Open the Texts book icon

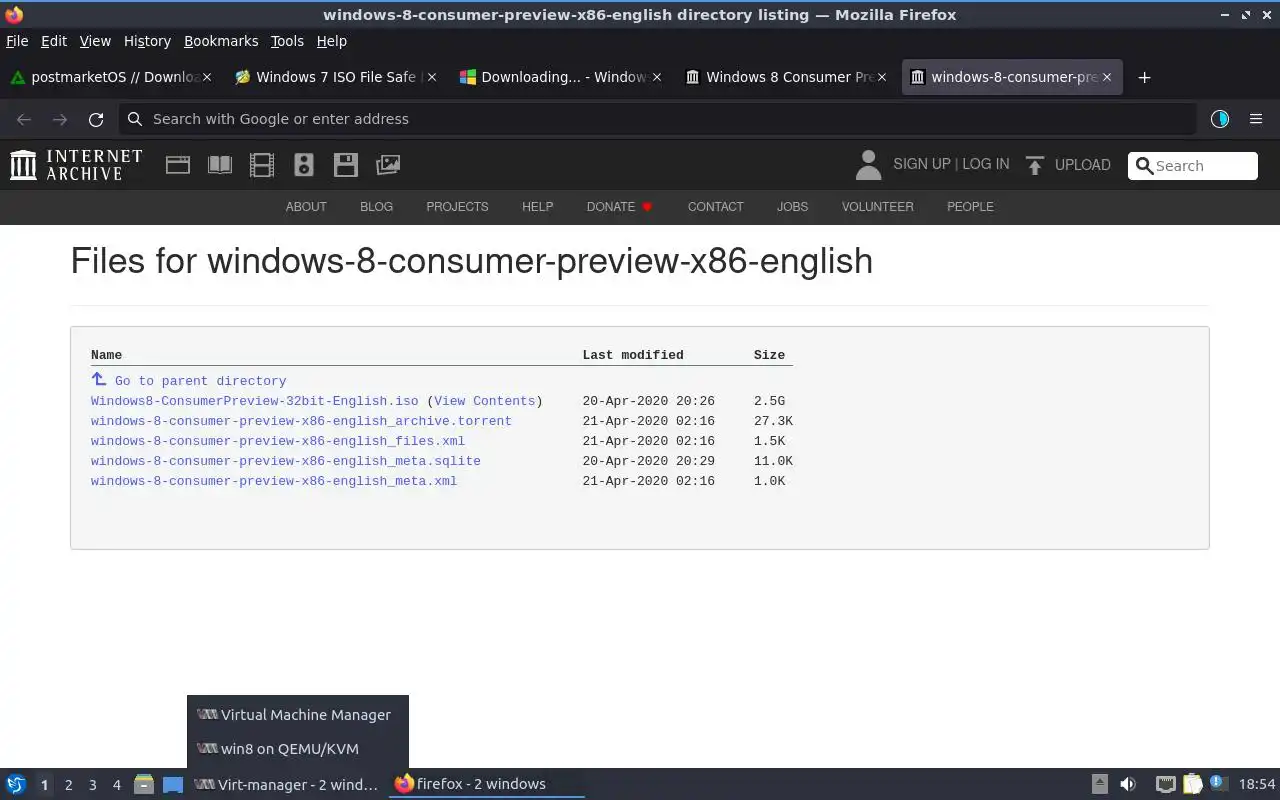tap(220, 165)
